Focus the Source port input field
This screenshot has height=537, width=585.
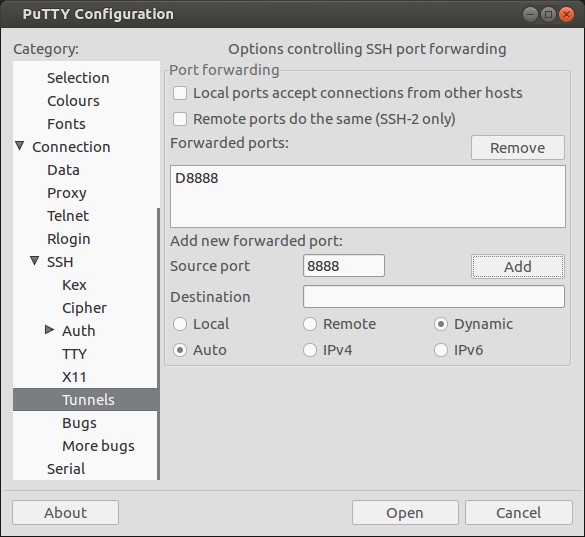coord(344,266)
